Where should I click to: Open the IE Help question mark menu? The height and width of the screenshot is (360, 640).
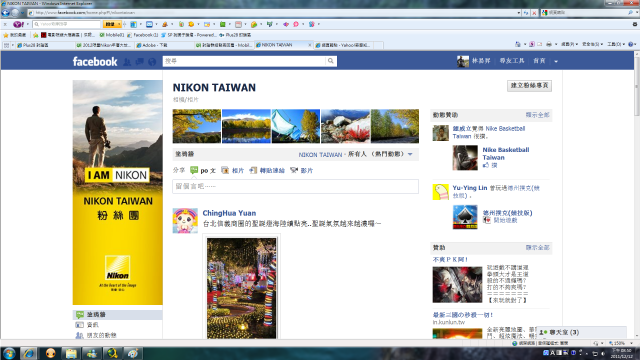pos(632,44)
